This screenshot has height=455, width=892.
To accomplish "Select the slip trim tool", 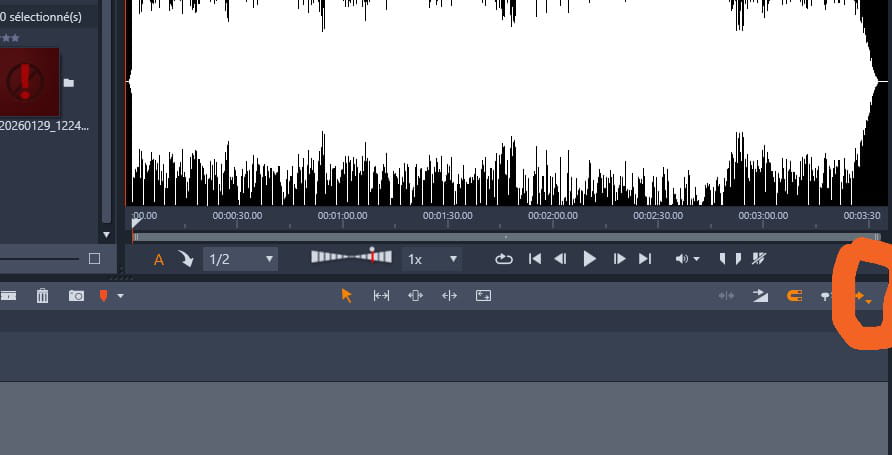I will pyautogui.click(x=415, y=296).
